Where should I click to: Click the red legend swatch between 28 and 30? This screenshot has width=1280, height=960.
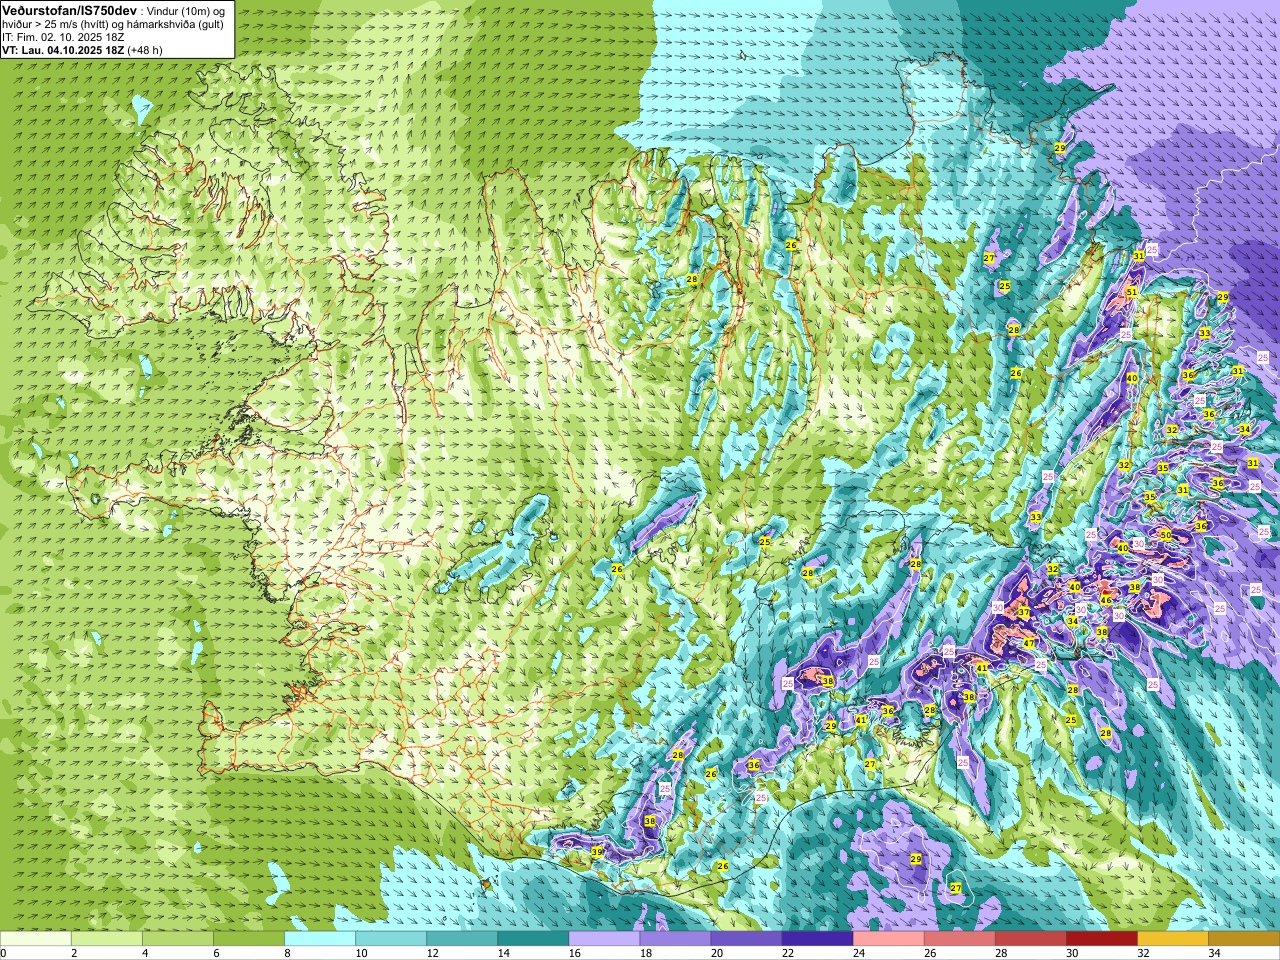[x=1030, y=939]
